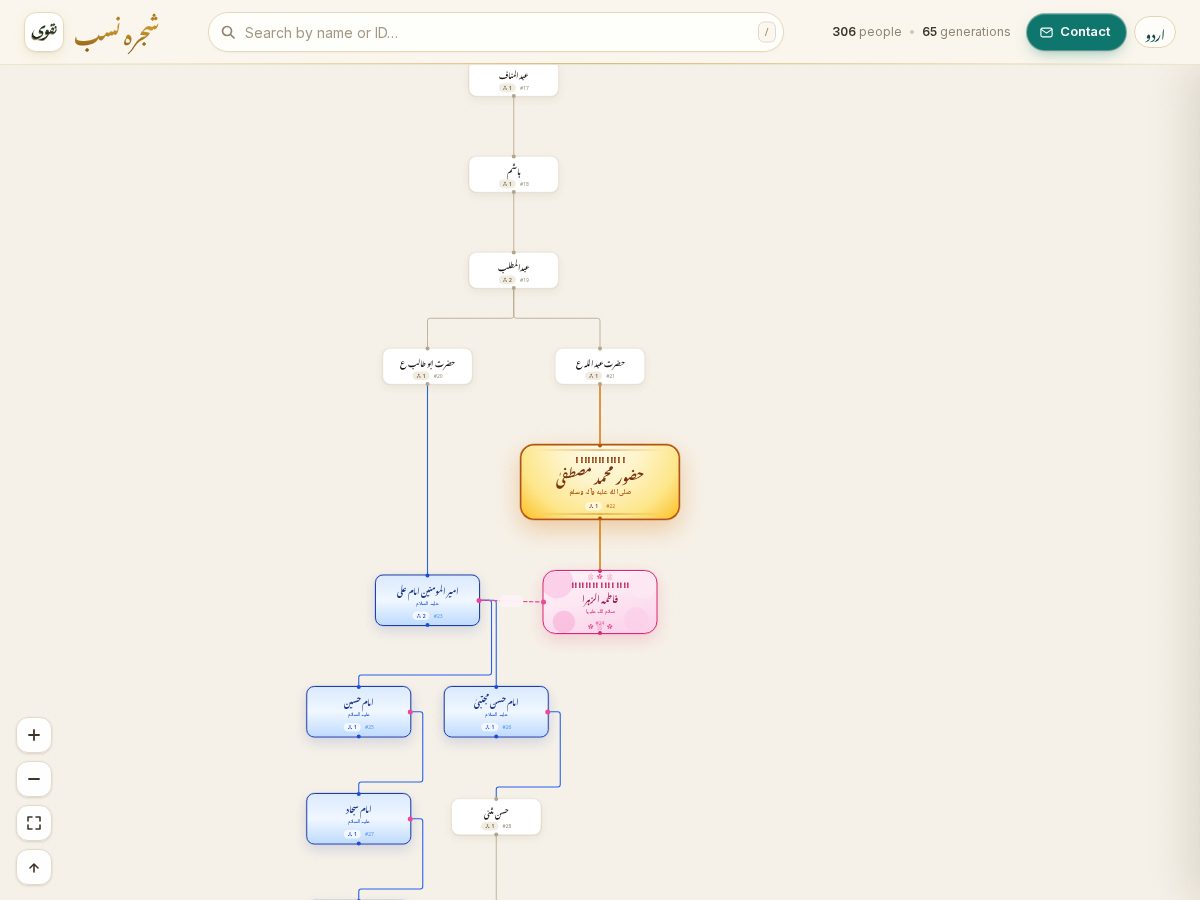
Task: Click the 65 generations count
Action: 966,32
